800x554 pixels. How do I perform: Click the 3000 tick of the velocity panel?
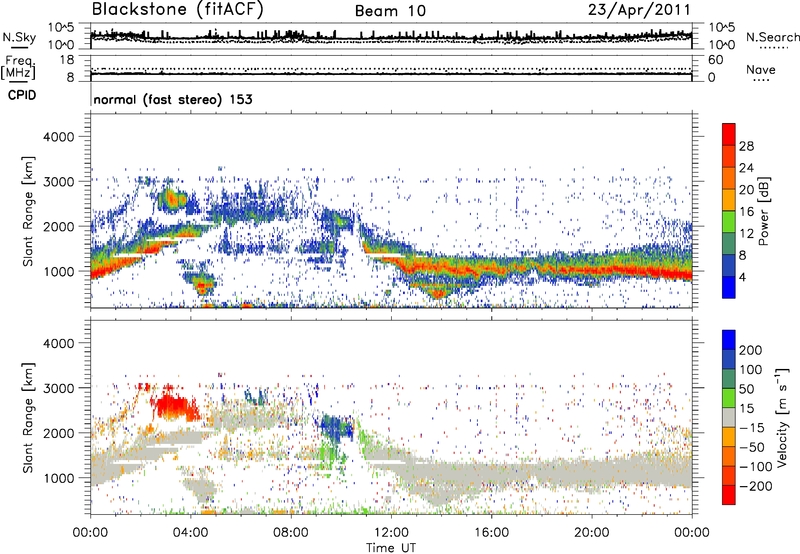click(59, 388)
